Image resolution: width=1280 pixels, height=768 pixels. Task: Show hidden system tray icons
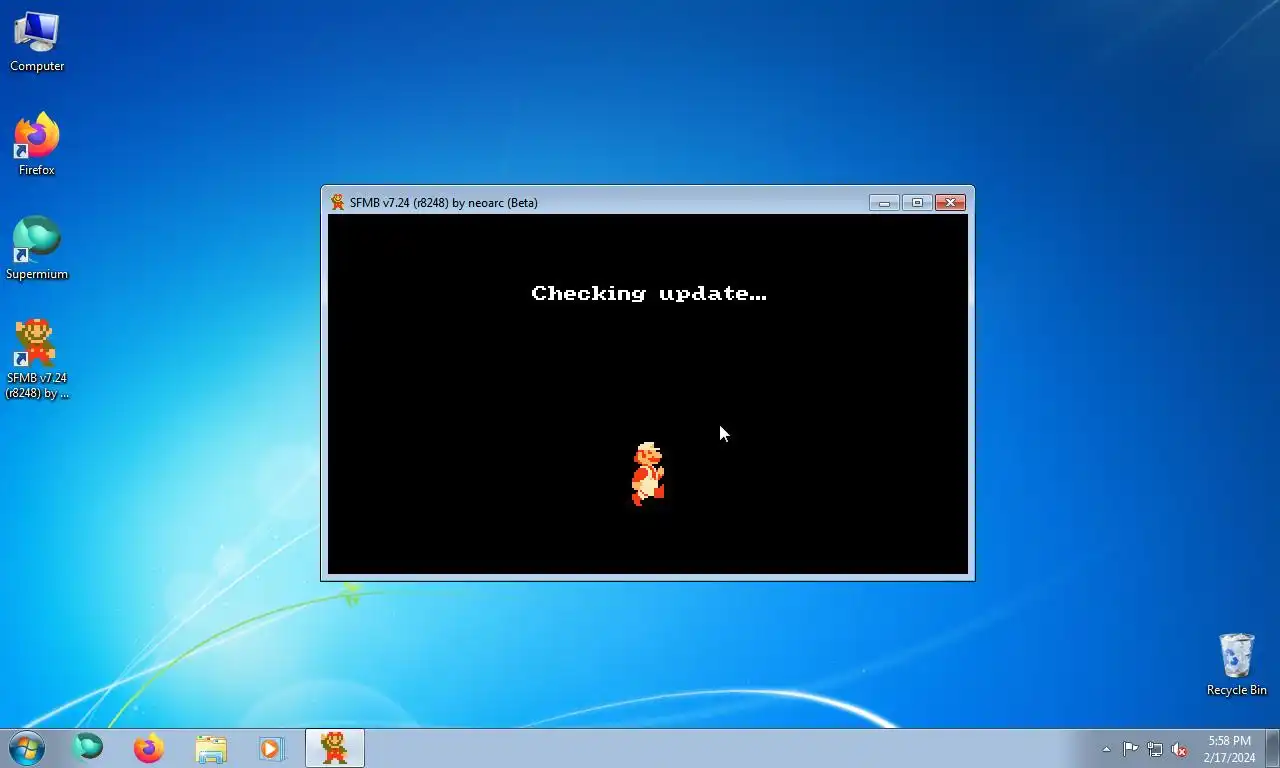coord(1106,749)
